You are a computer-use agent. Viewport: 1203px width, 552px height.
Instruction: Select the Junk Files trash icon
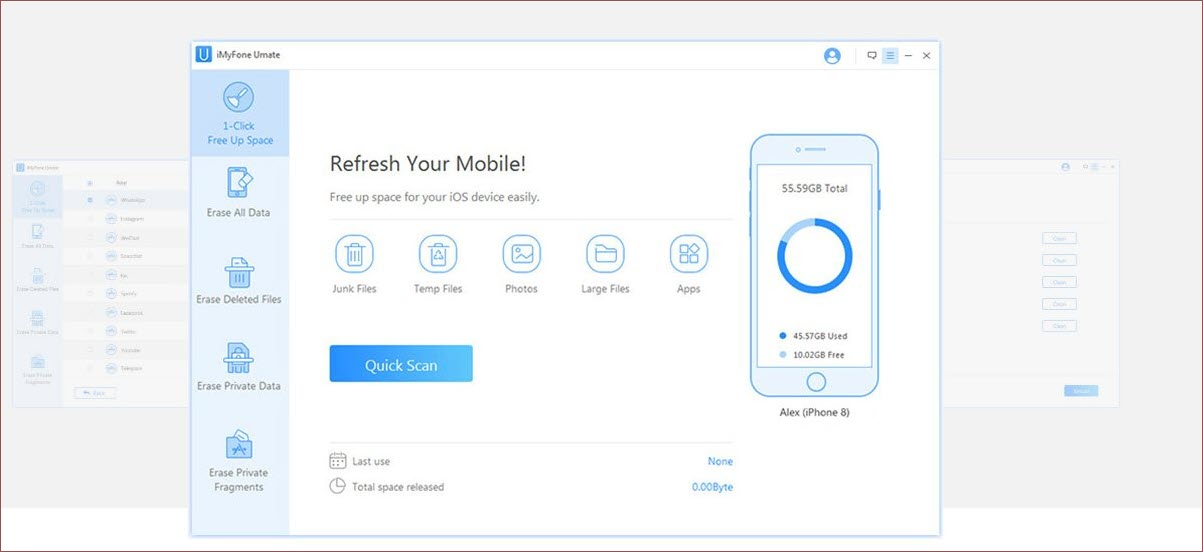(x=354, y=254)
